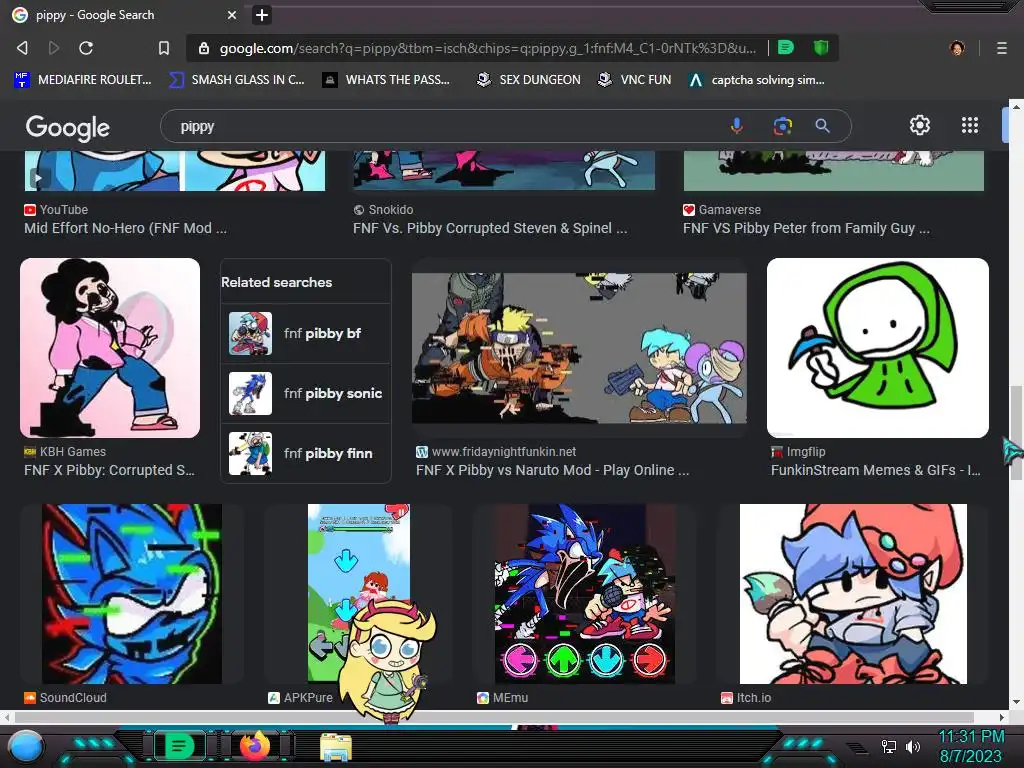Click the browser forward arrow
Screen dimensions: 1024x768
54,48
